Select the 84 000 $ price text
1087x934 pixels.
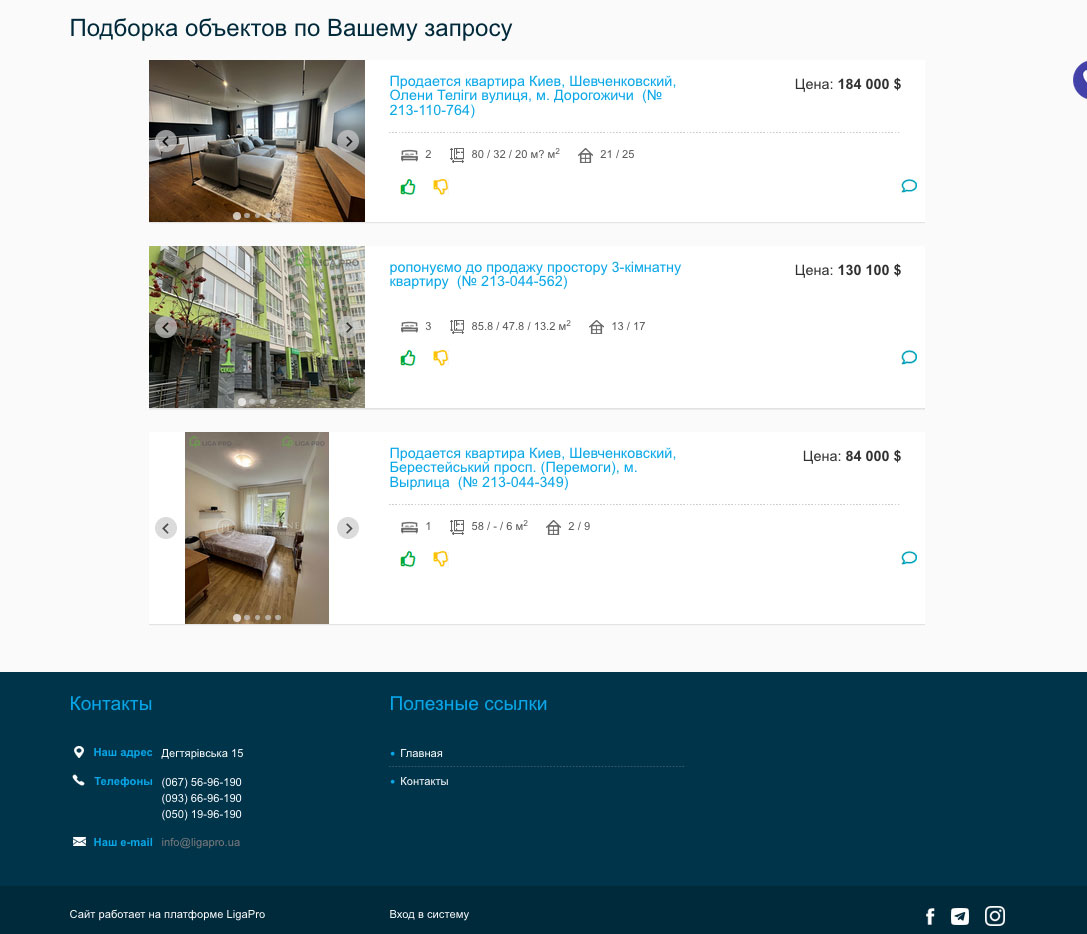tap(873, 456)
